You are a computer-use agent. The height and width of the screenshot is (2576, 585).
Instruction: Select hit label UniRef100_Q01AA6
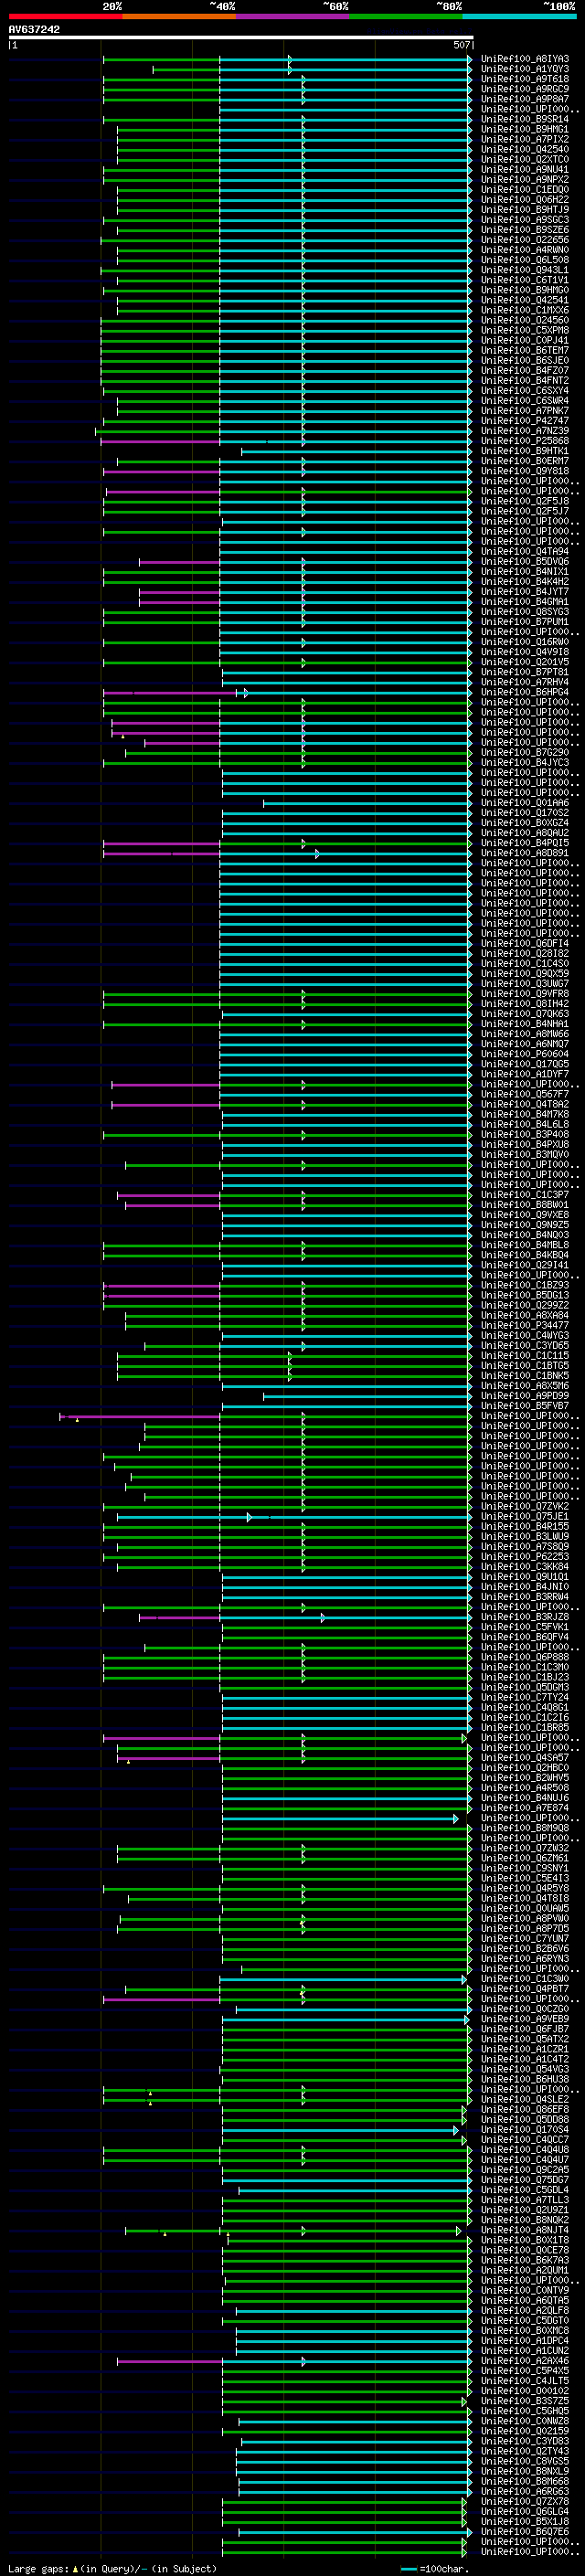(525, 803)
